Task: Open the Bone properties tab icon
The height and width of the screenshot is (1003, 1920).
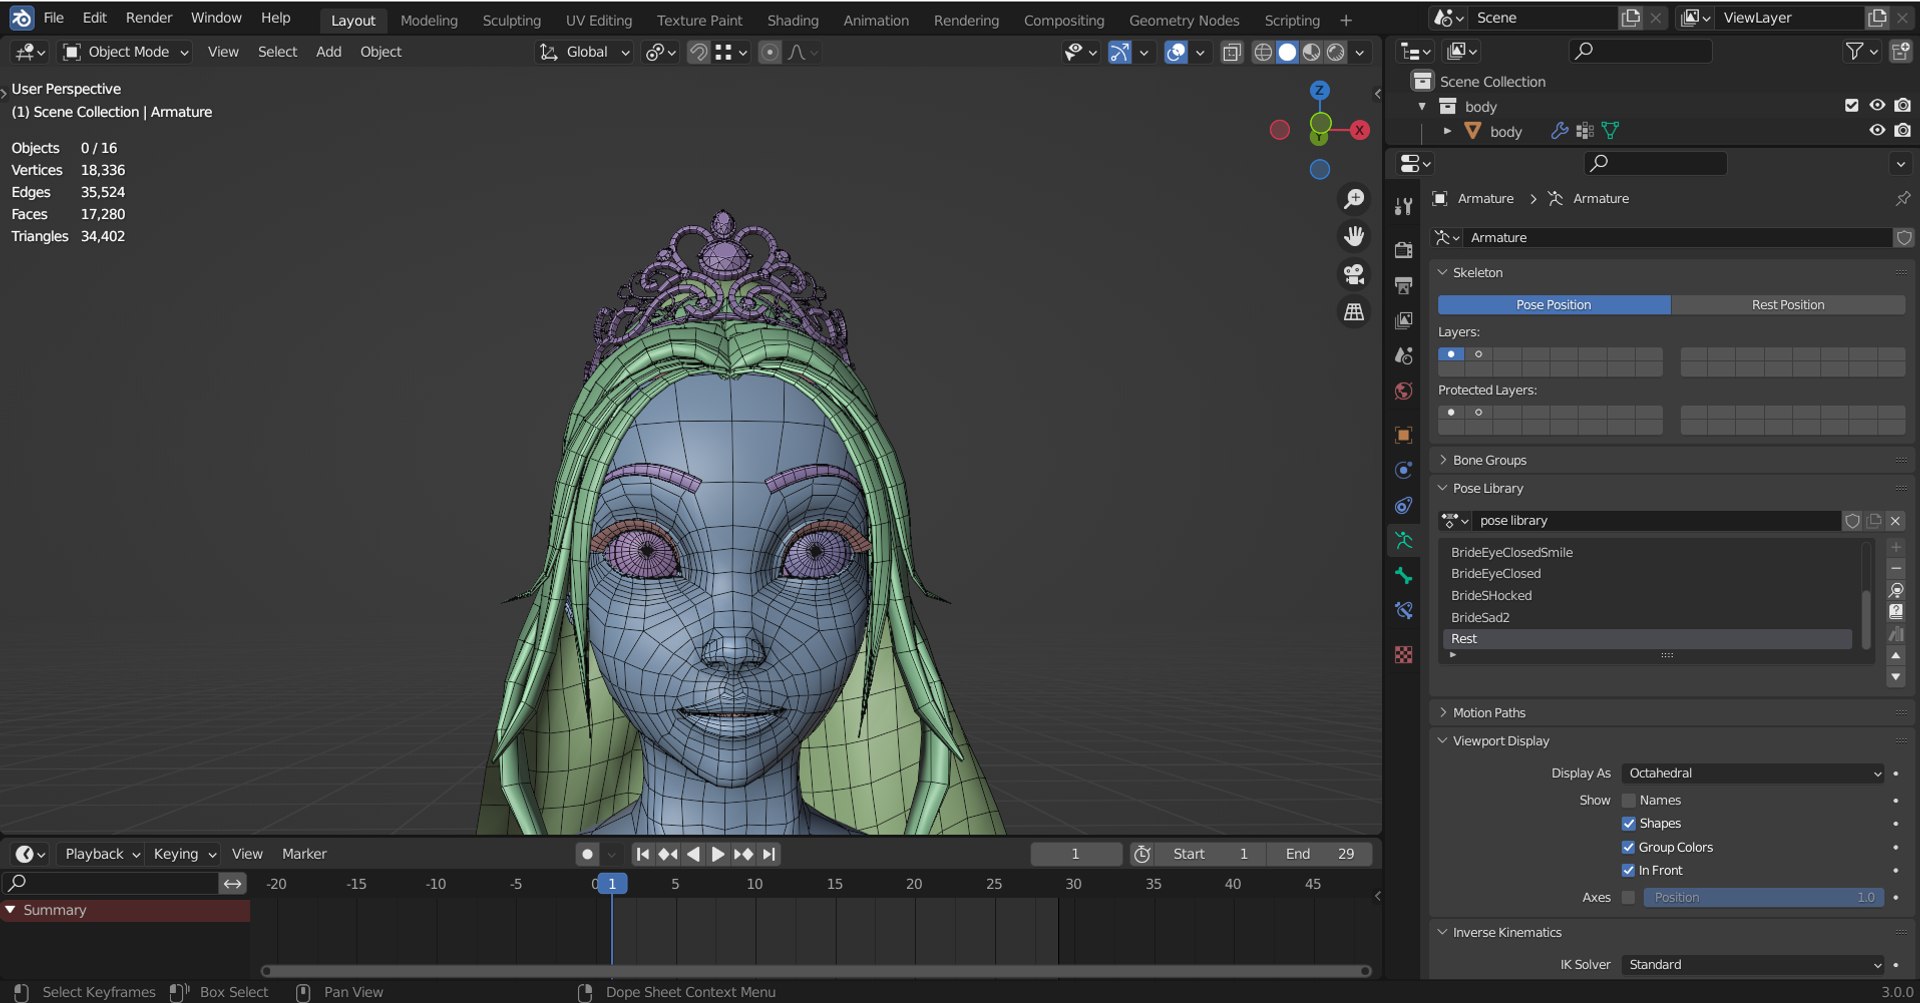Action: click(x=1404, y=576)
